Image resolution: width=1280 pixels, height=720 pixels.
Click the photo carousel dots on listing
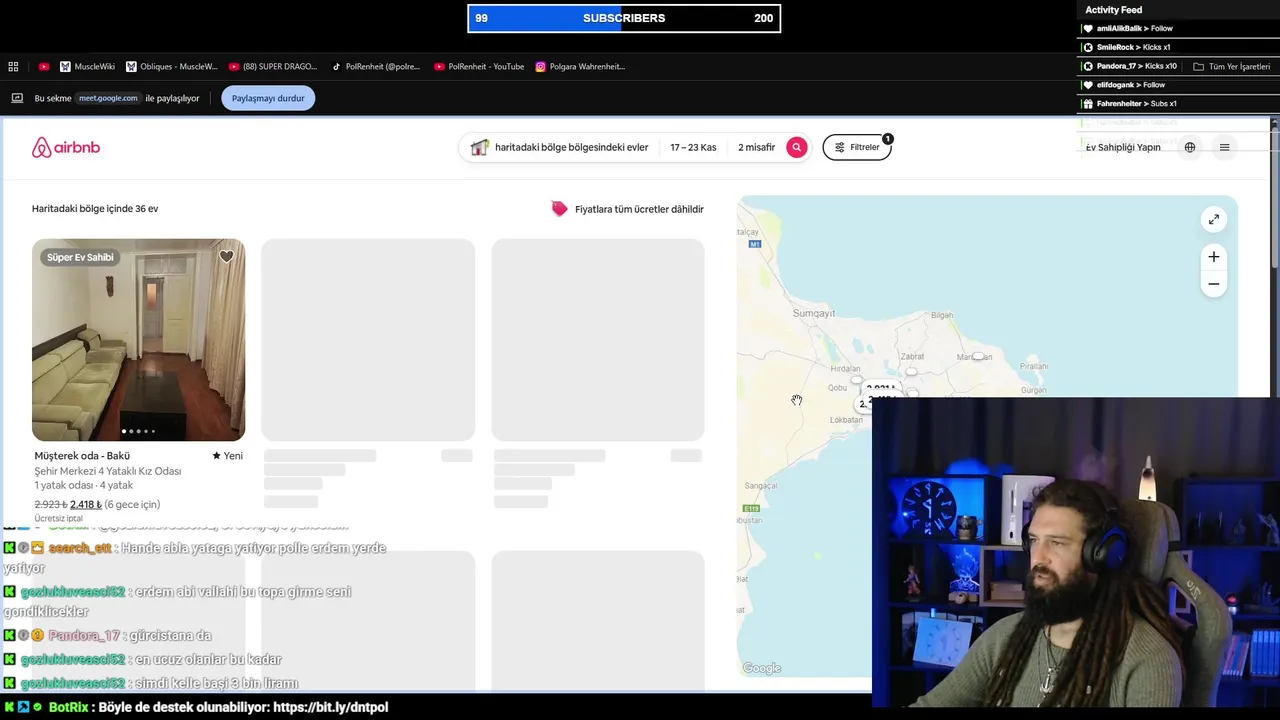138,431
